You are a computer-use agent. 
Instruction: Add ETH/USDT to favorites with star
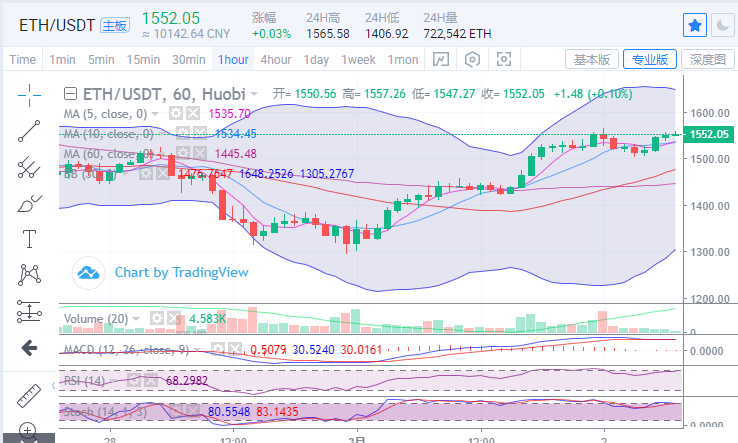[695, 25]
